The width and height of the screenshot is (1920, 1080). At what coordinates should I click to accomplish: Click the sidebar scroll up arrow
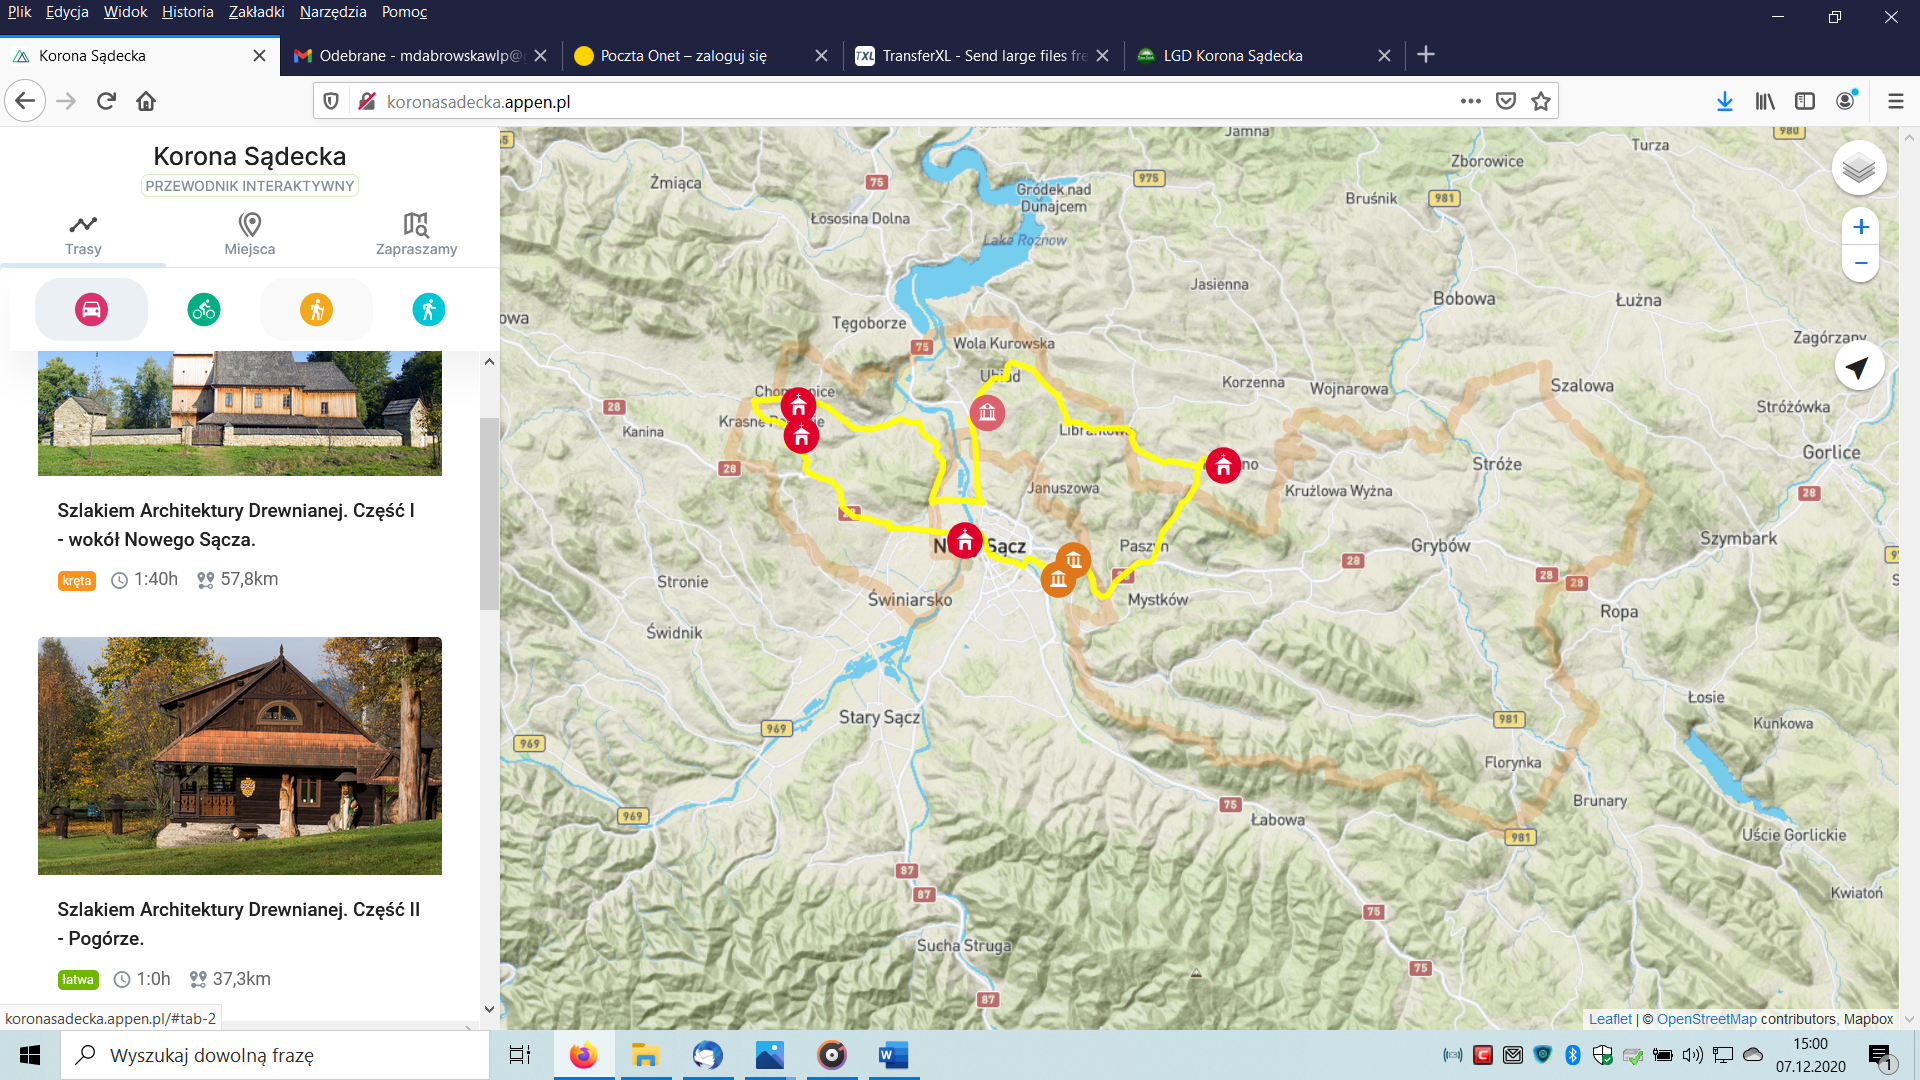[x=489, y=362]
